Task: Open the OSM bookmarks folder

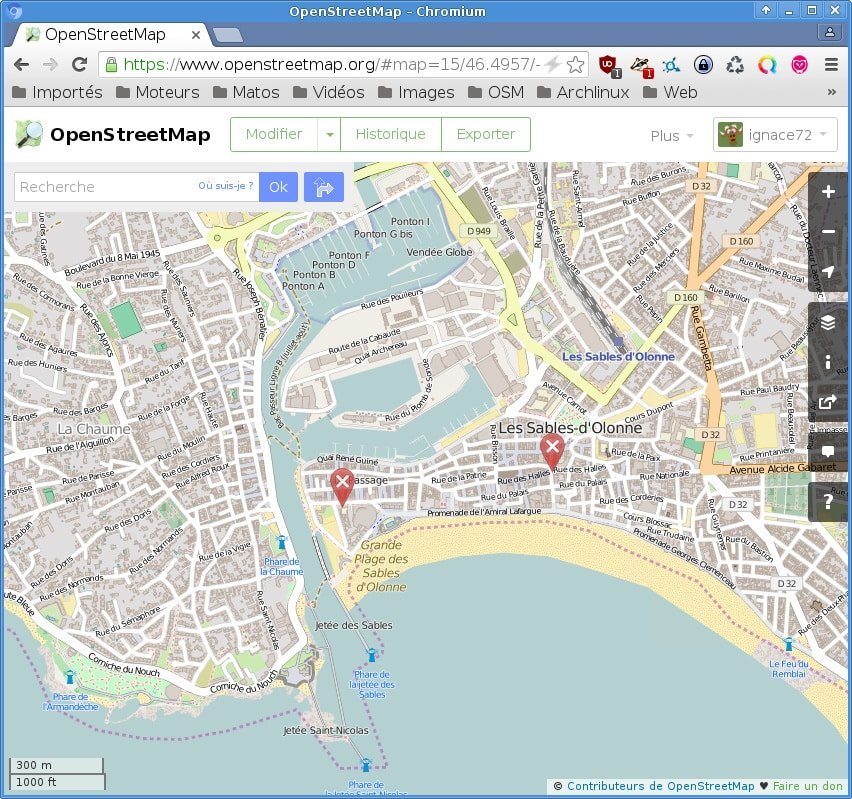Action: pos(499,92)
